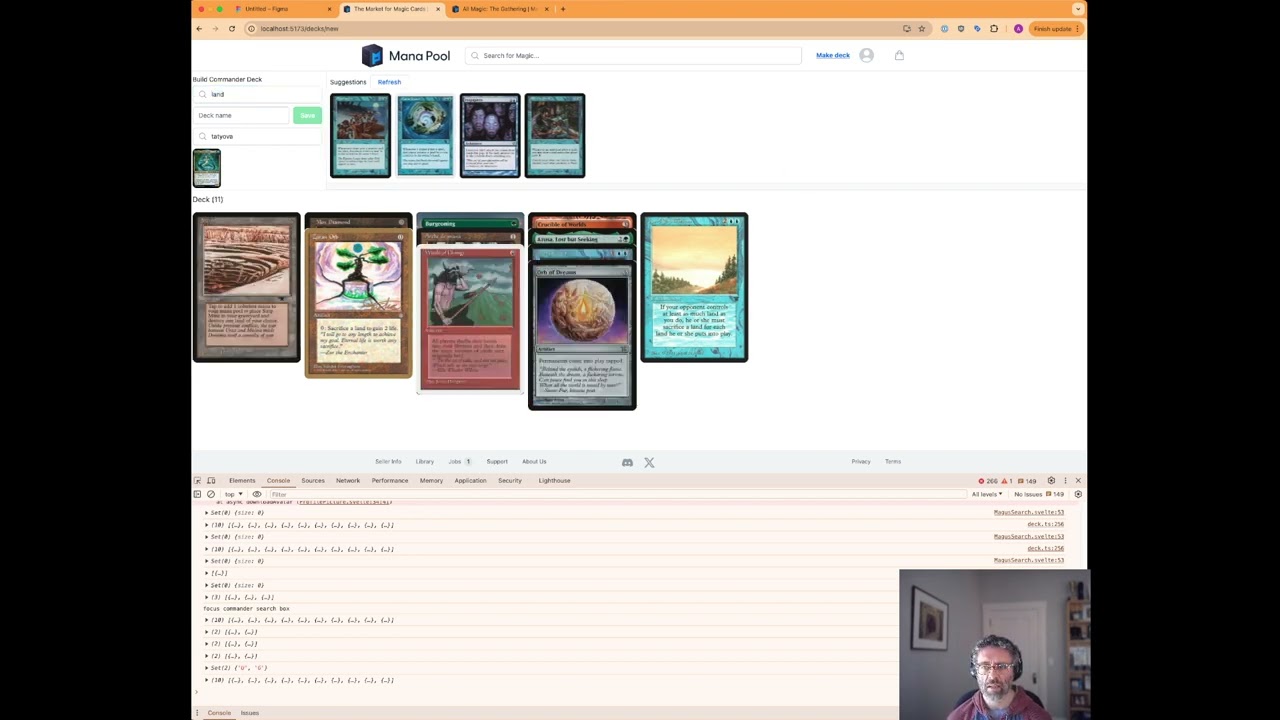Switch to the Elements DevTools tab
The height and width of the screenshot is (720, 1280).
pos(242,481)
